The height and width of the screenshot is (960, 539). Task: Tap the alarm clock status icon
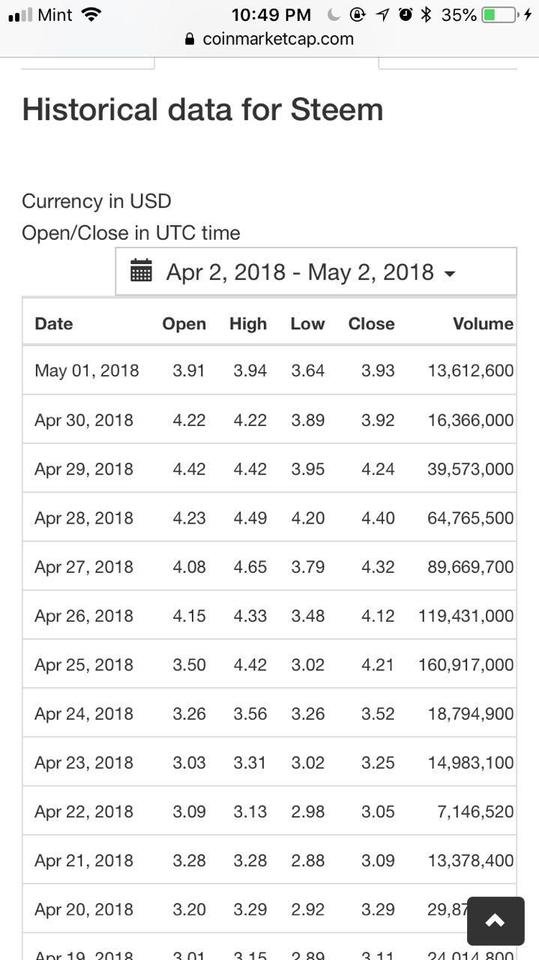coord(405,15)
